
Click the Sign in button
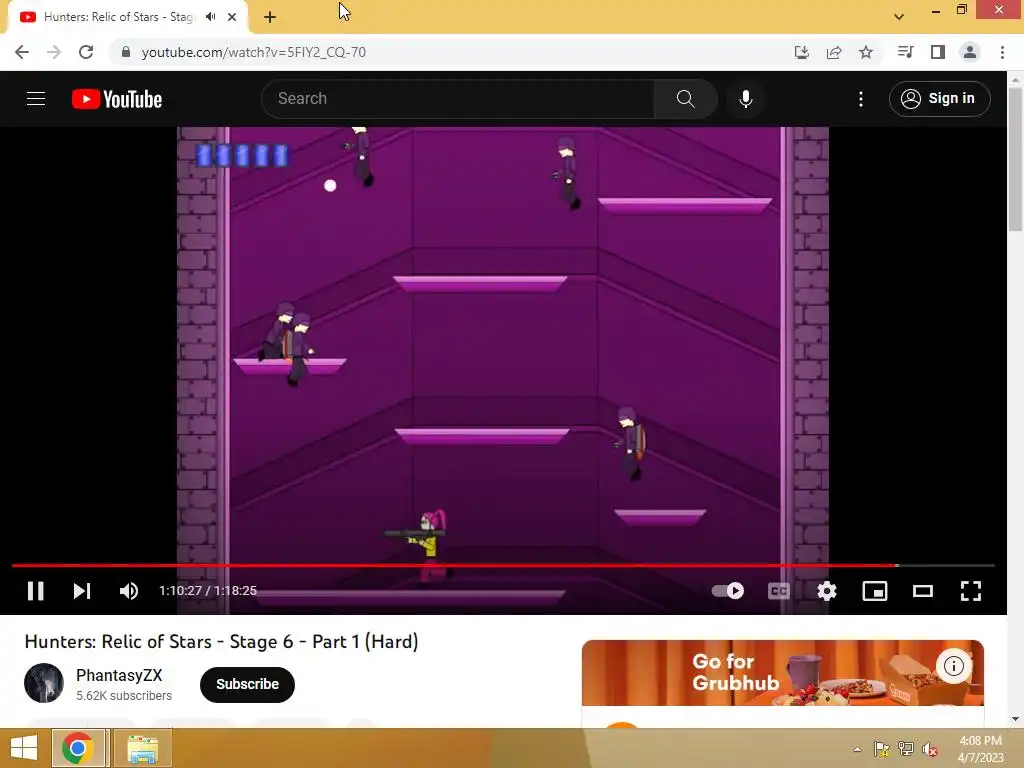coord(939,99)
